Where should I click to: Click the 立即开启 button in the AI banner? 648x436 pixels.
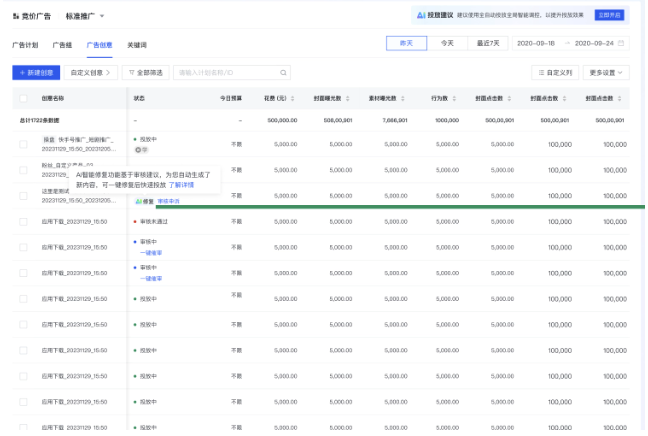click(609, 15)
